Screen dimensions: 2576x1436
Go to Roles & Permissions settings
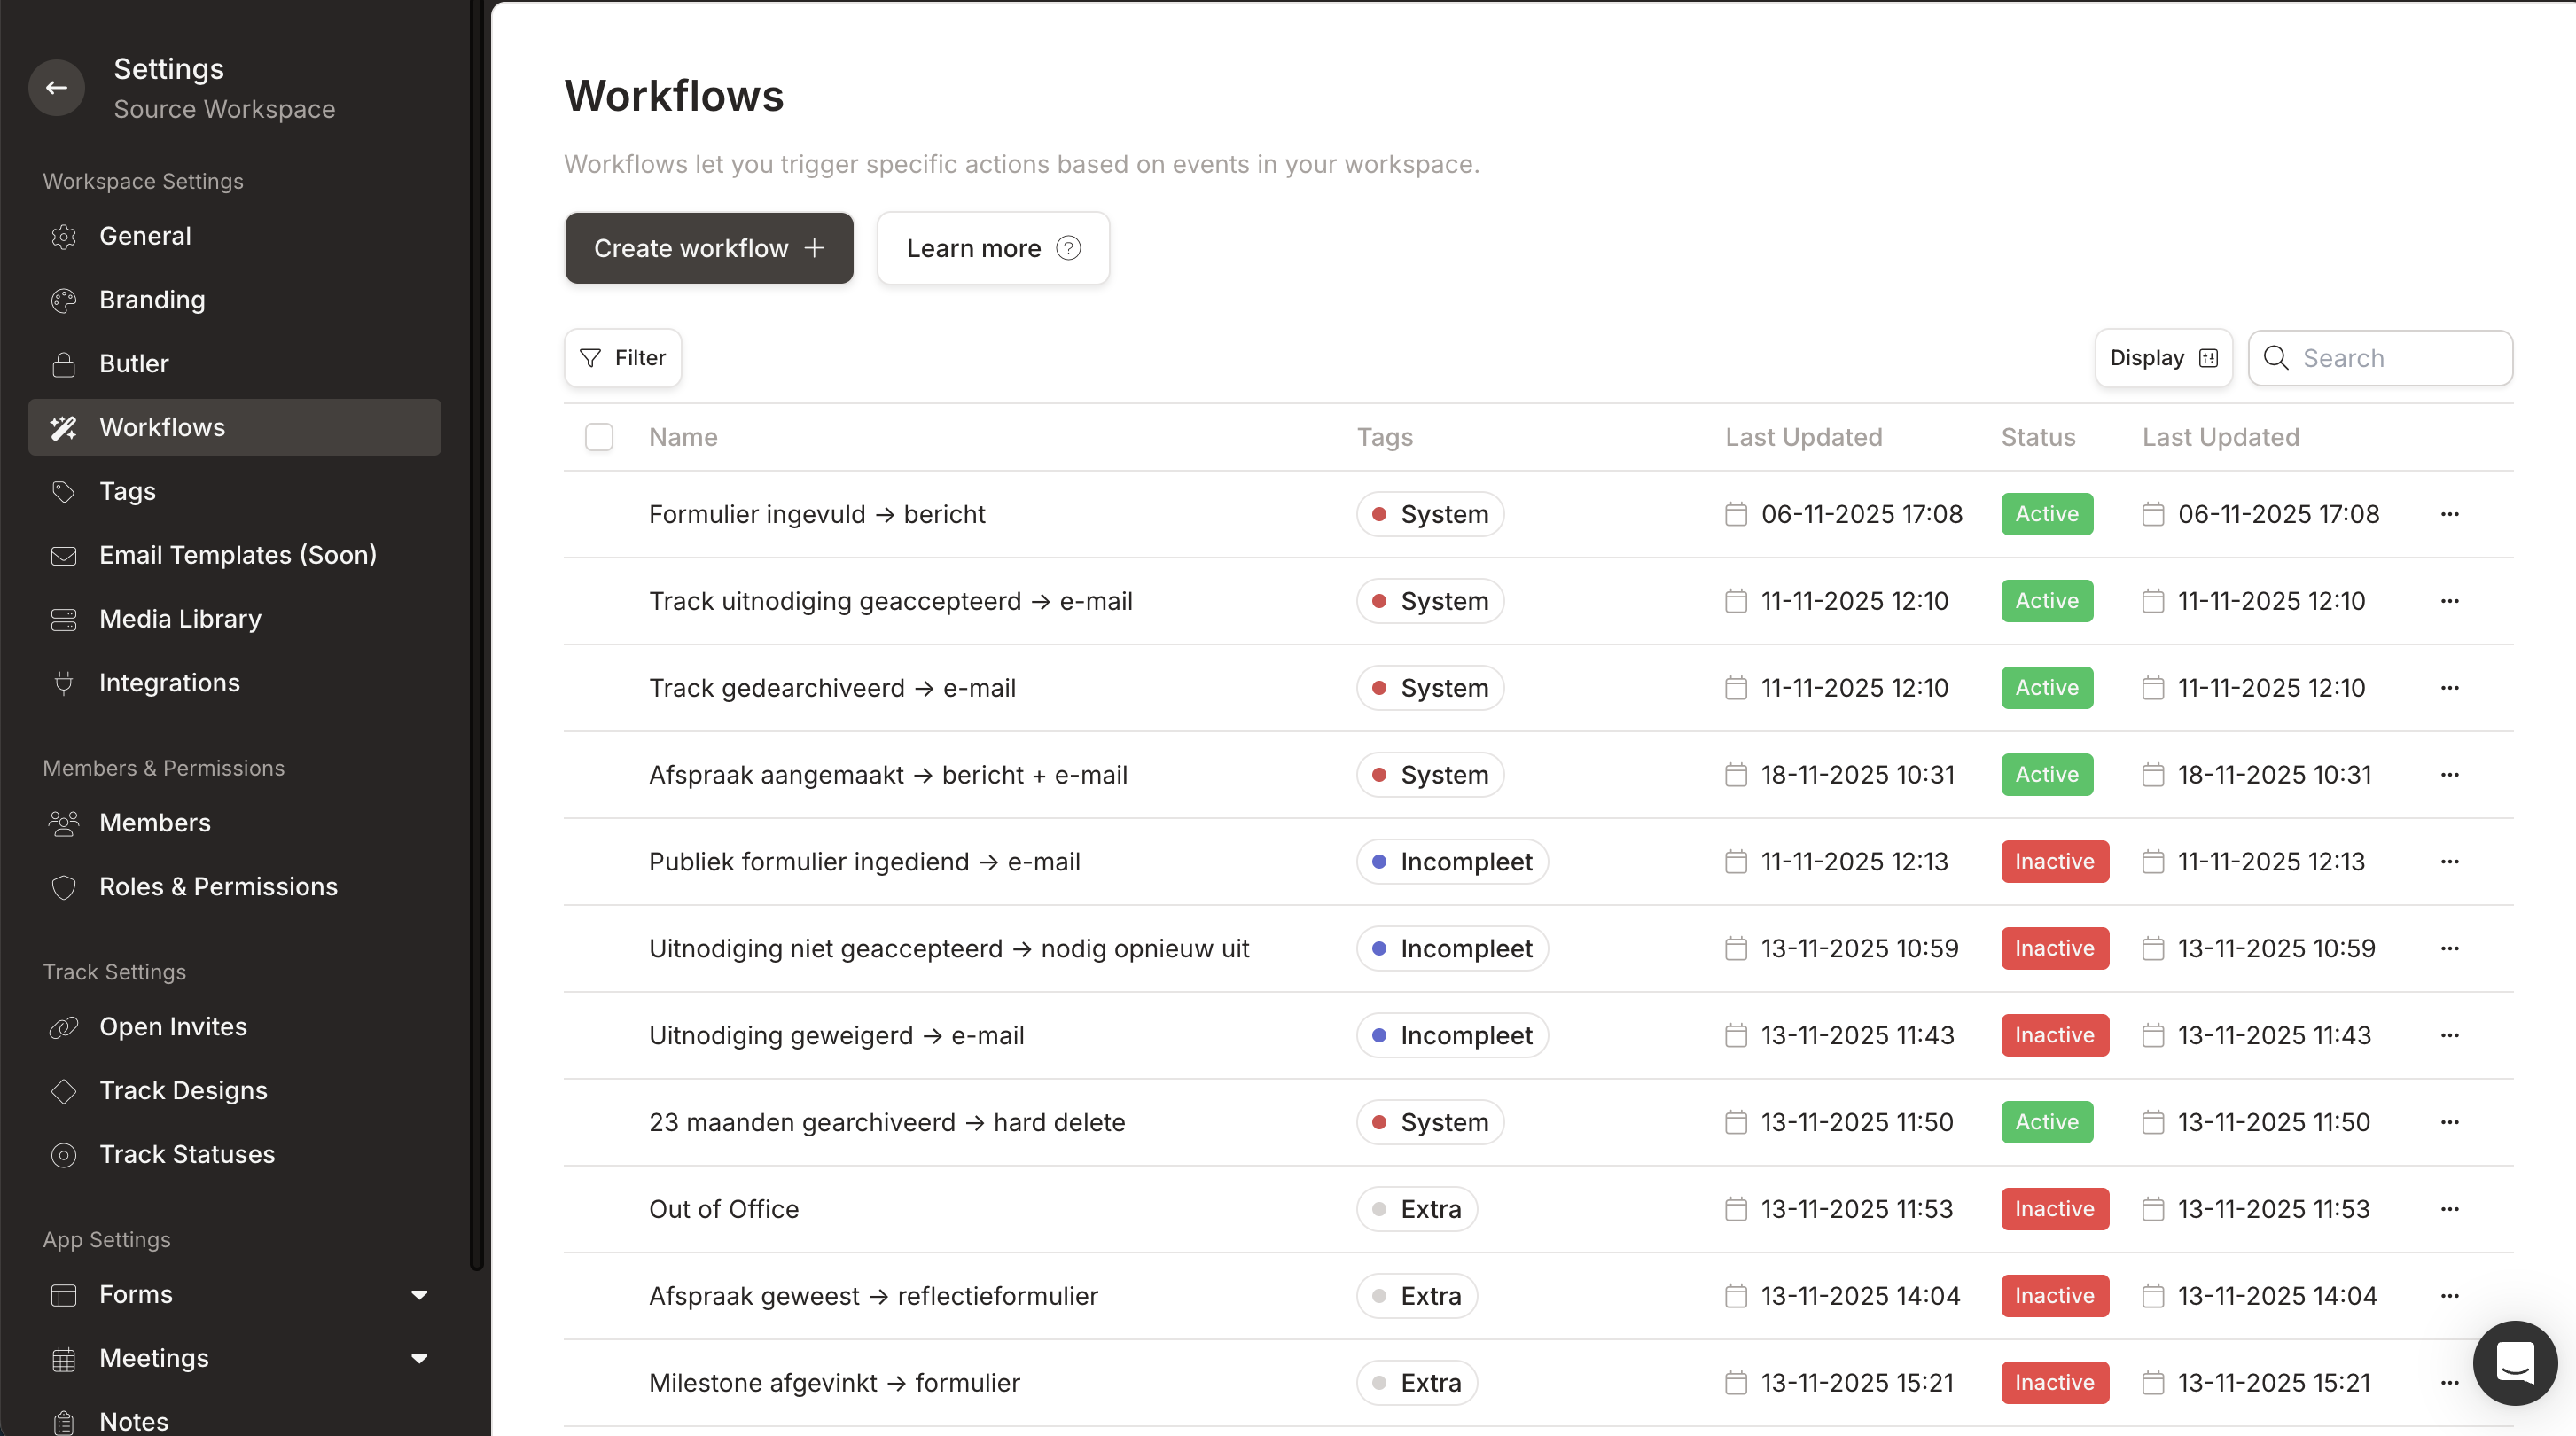[x=218, y=886]
